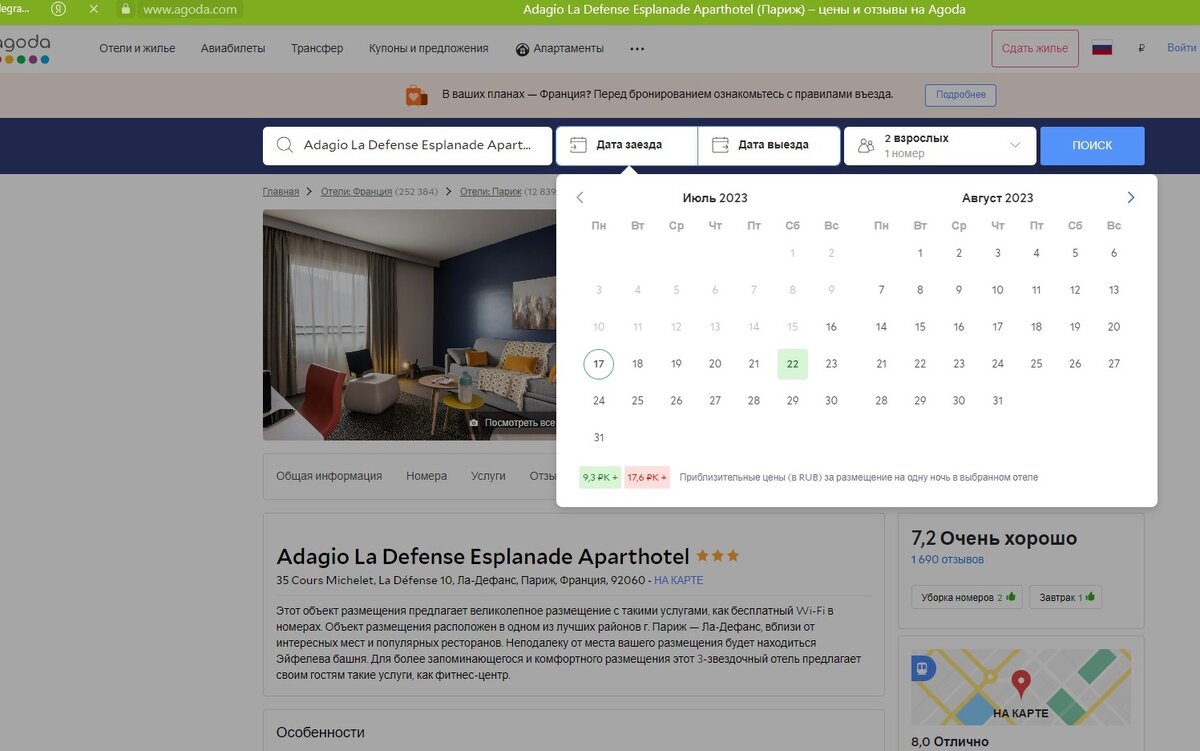Open the Апартаменты menu item
Image resolution: width=1200 pixels, height=751 pixels.
pos(560,48)
